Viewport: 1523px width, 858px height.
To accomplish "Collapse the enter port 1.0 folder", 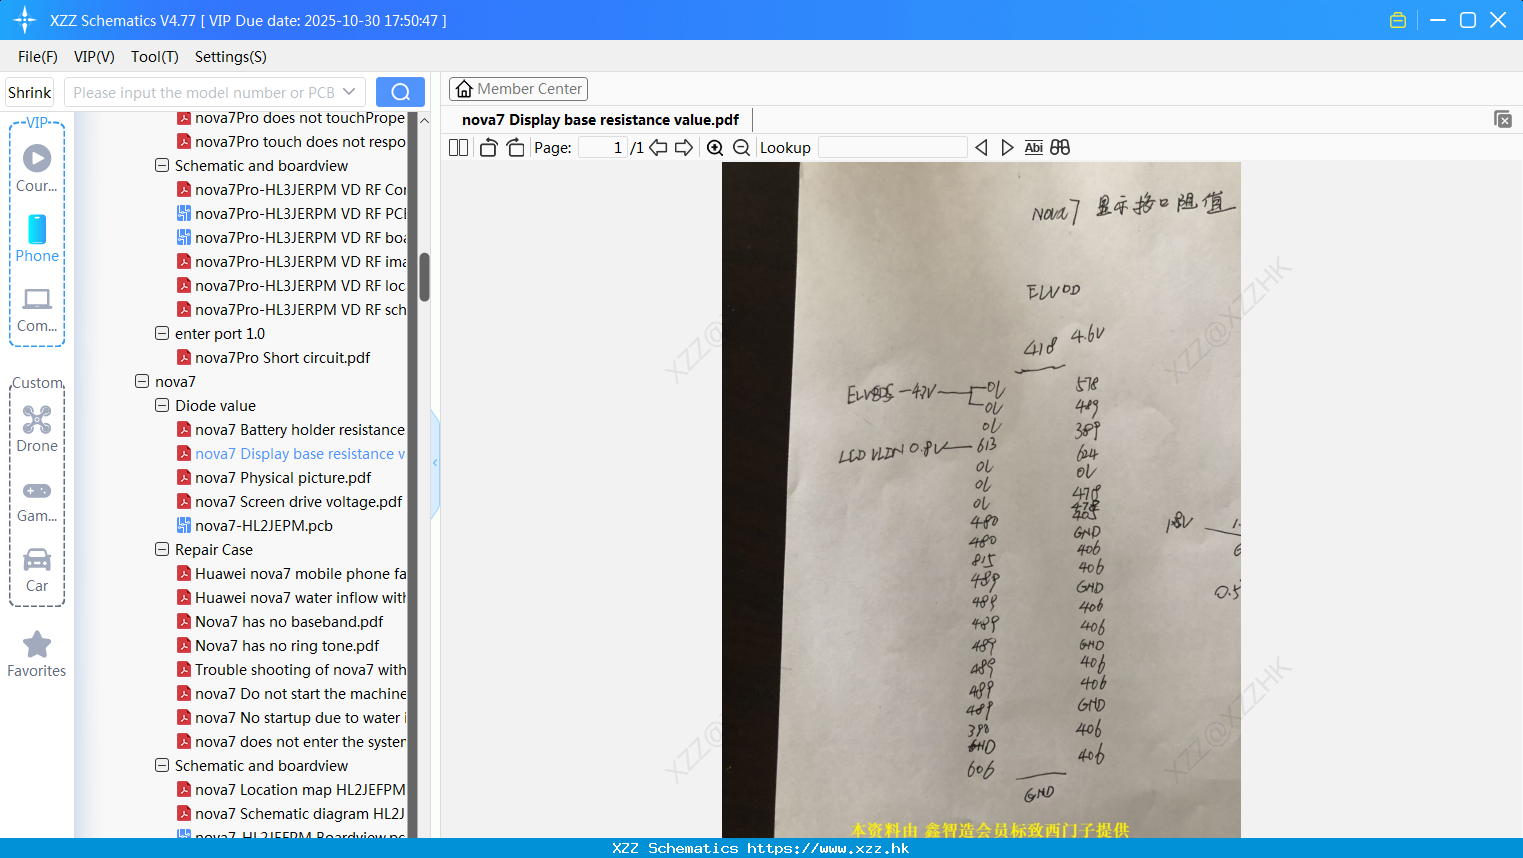I will point(162,333).
